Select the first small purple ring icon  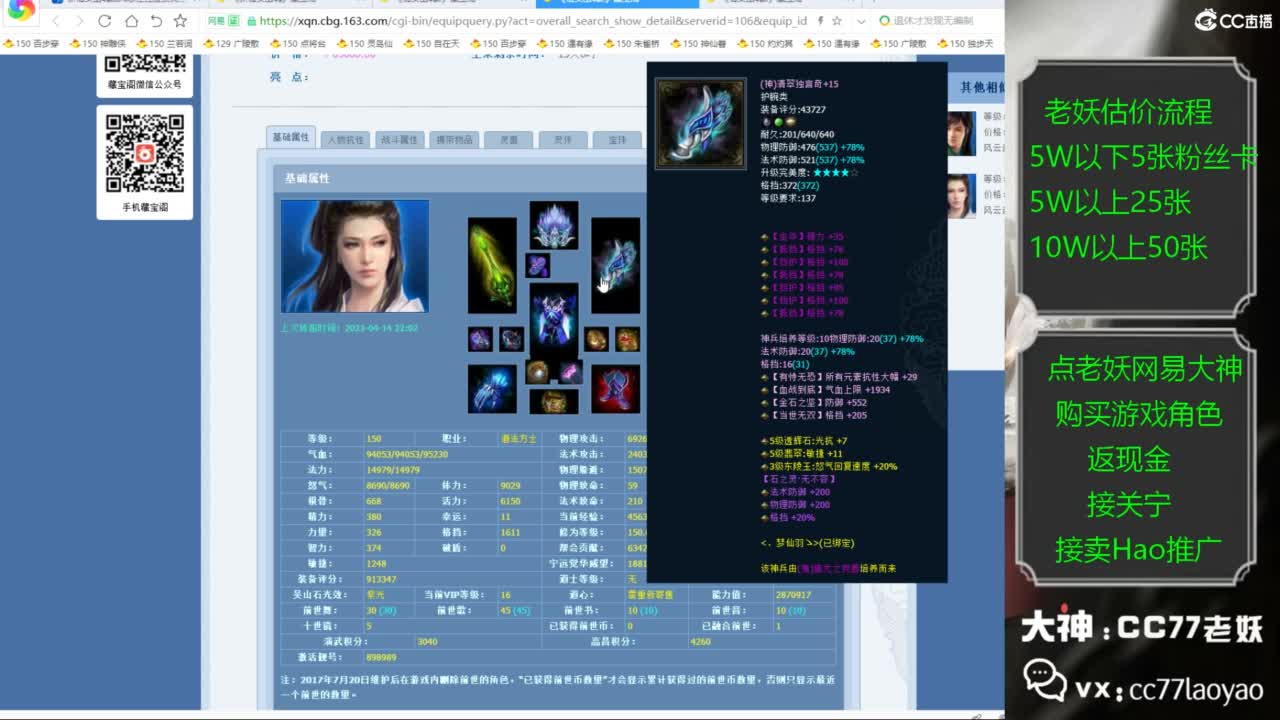pyautogui.click(x=480, y=339)
